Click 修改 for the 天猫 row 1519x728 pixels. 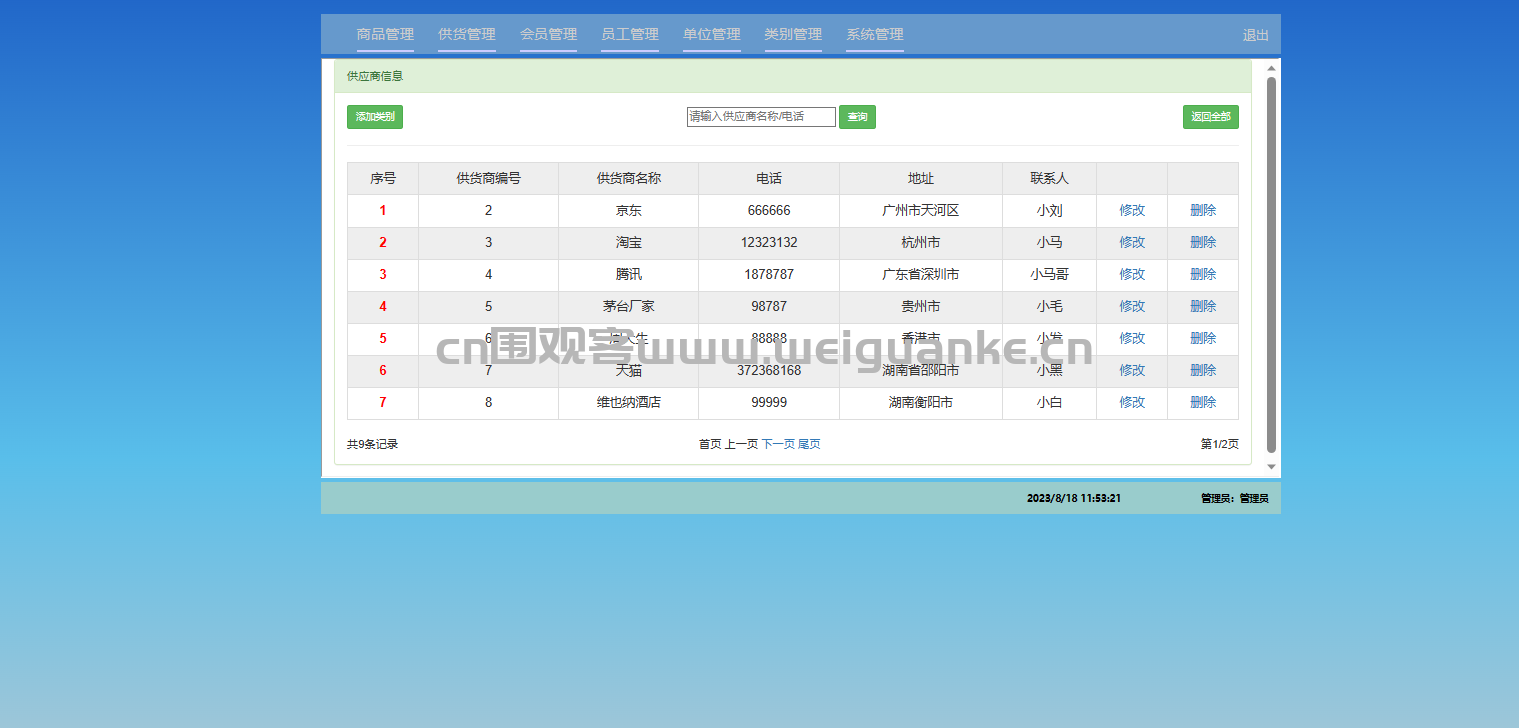[1132, 370]
